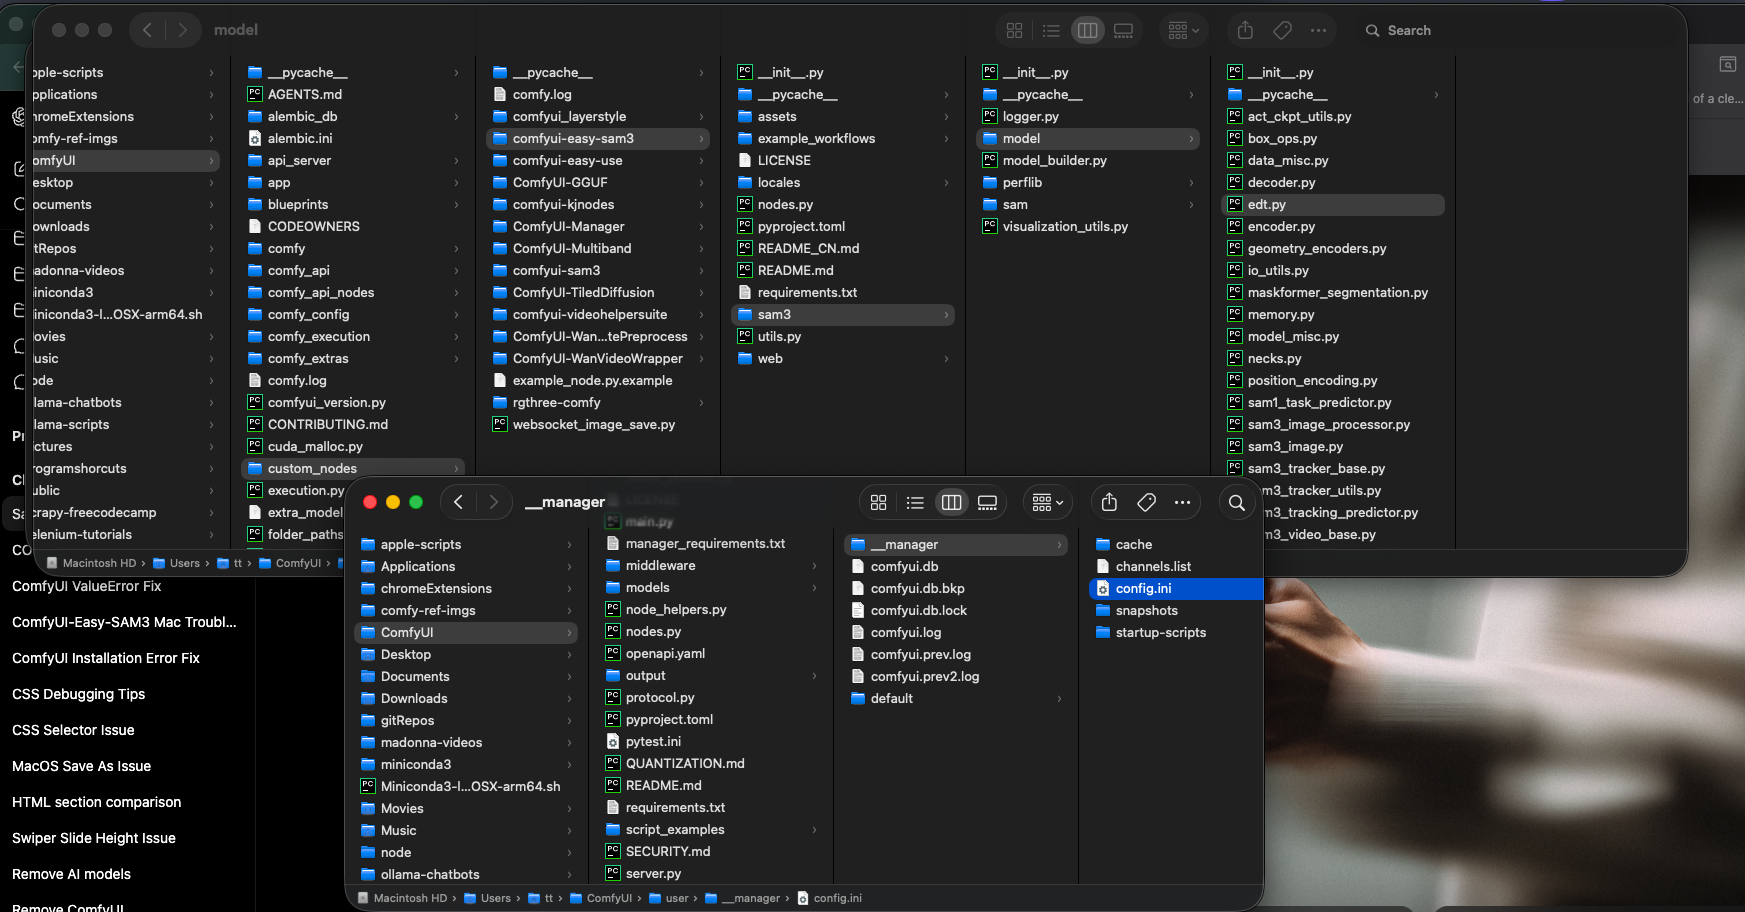This screenshot has width=1745, height=912.
Task: Switch the model window to column view
Action: tap(1087, 30)
